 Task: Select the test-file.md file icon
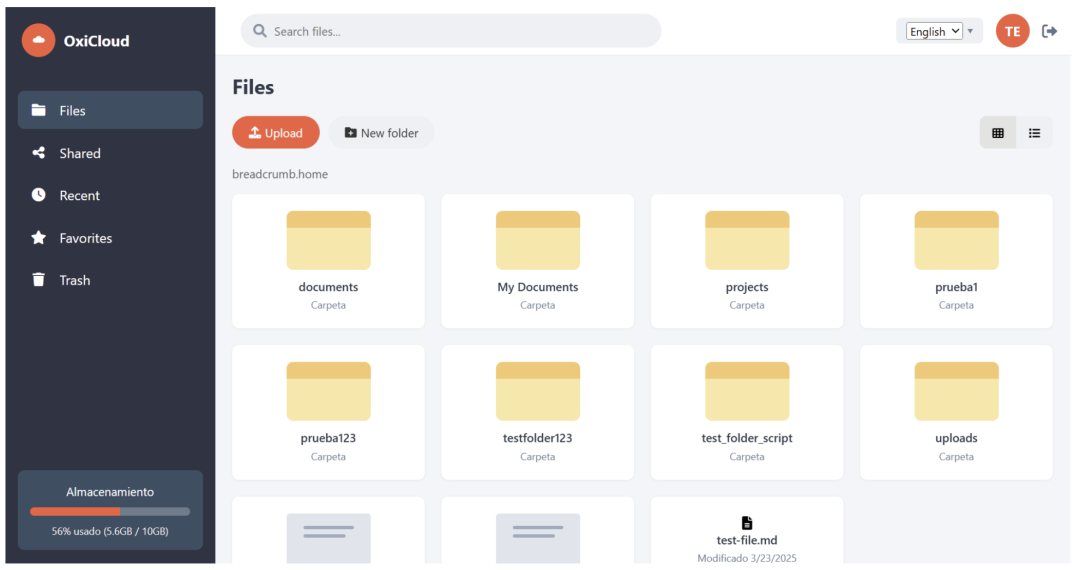747,523
